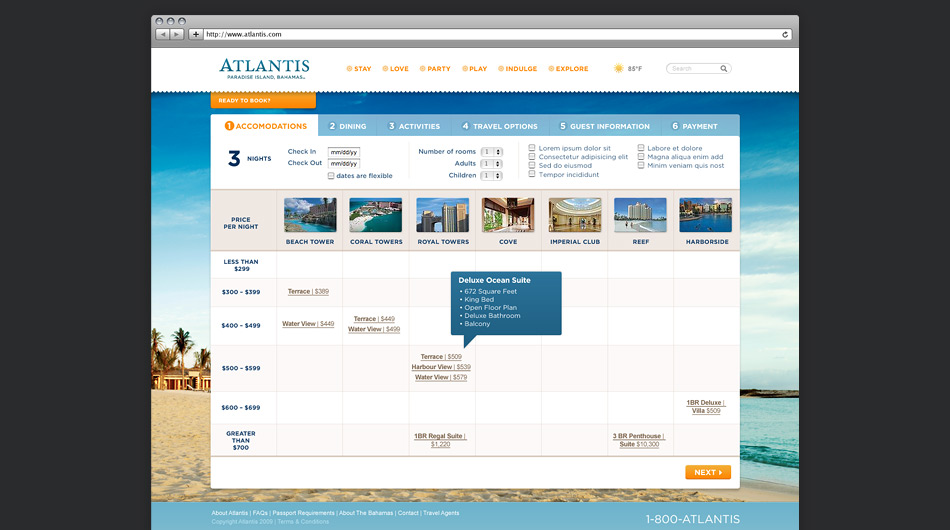The height and width of the screenshot is (530, 950).
Task: Open the Number of rooms dropdown
Action: click(x=491, y=152)
